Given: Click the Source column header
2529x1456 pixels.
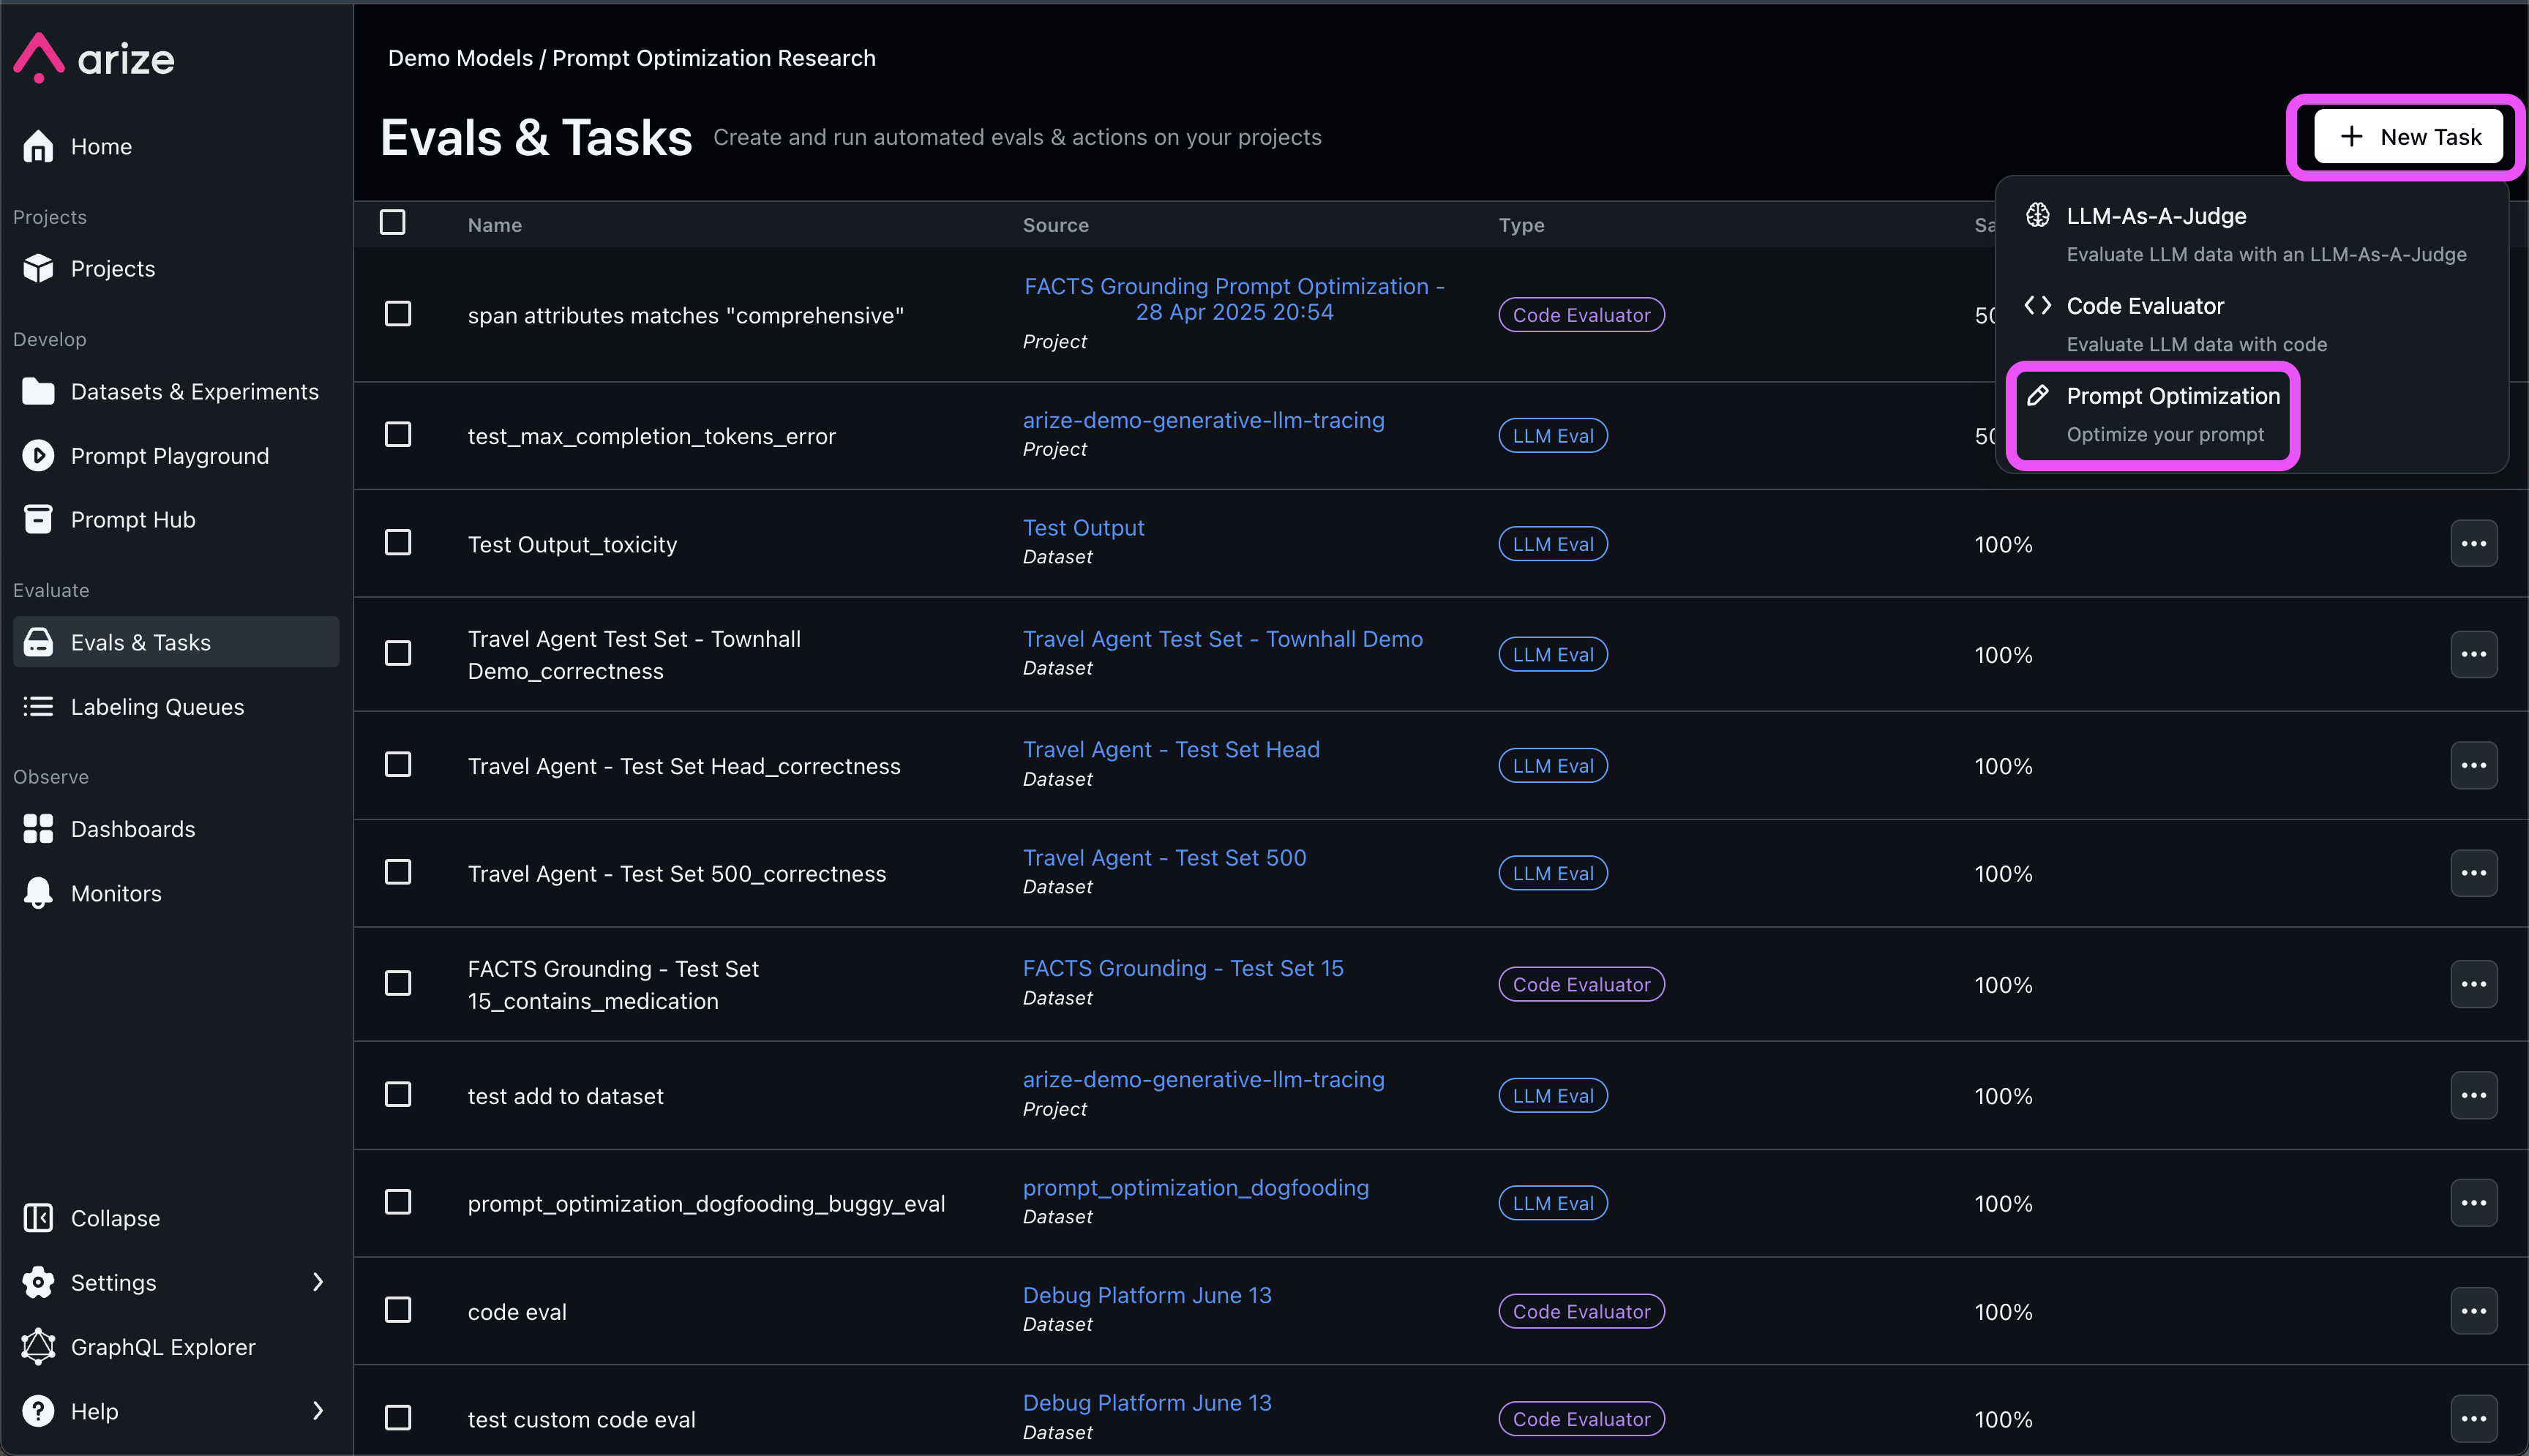Looking at the screenshot, I should pos(1055,224).
